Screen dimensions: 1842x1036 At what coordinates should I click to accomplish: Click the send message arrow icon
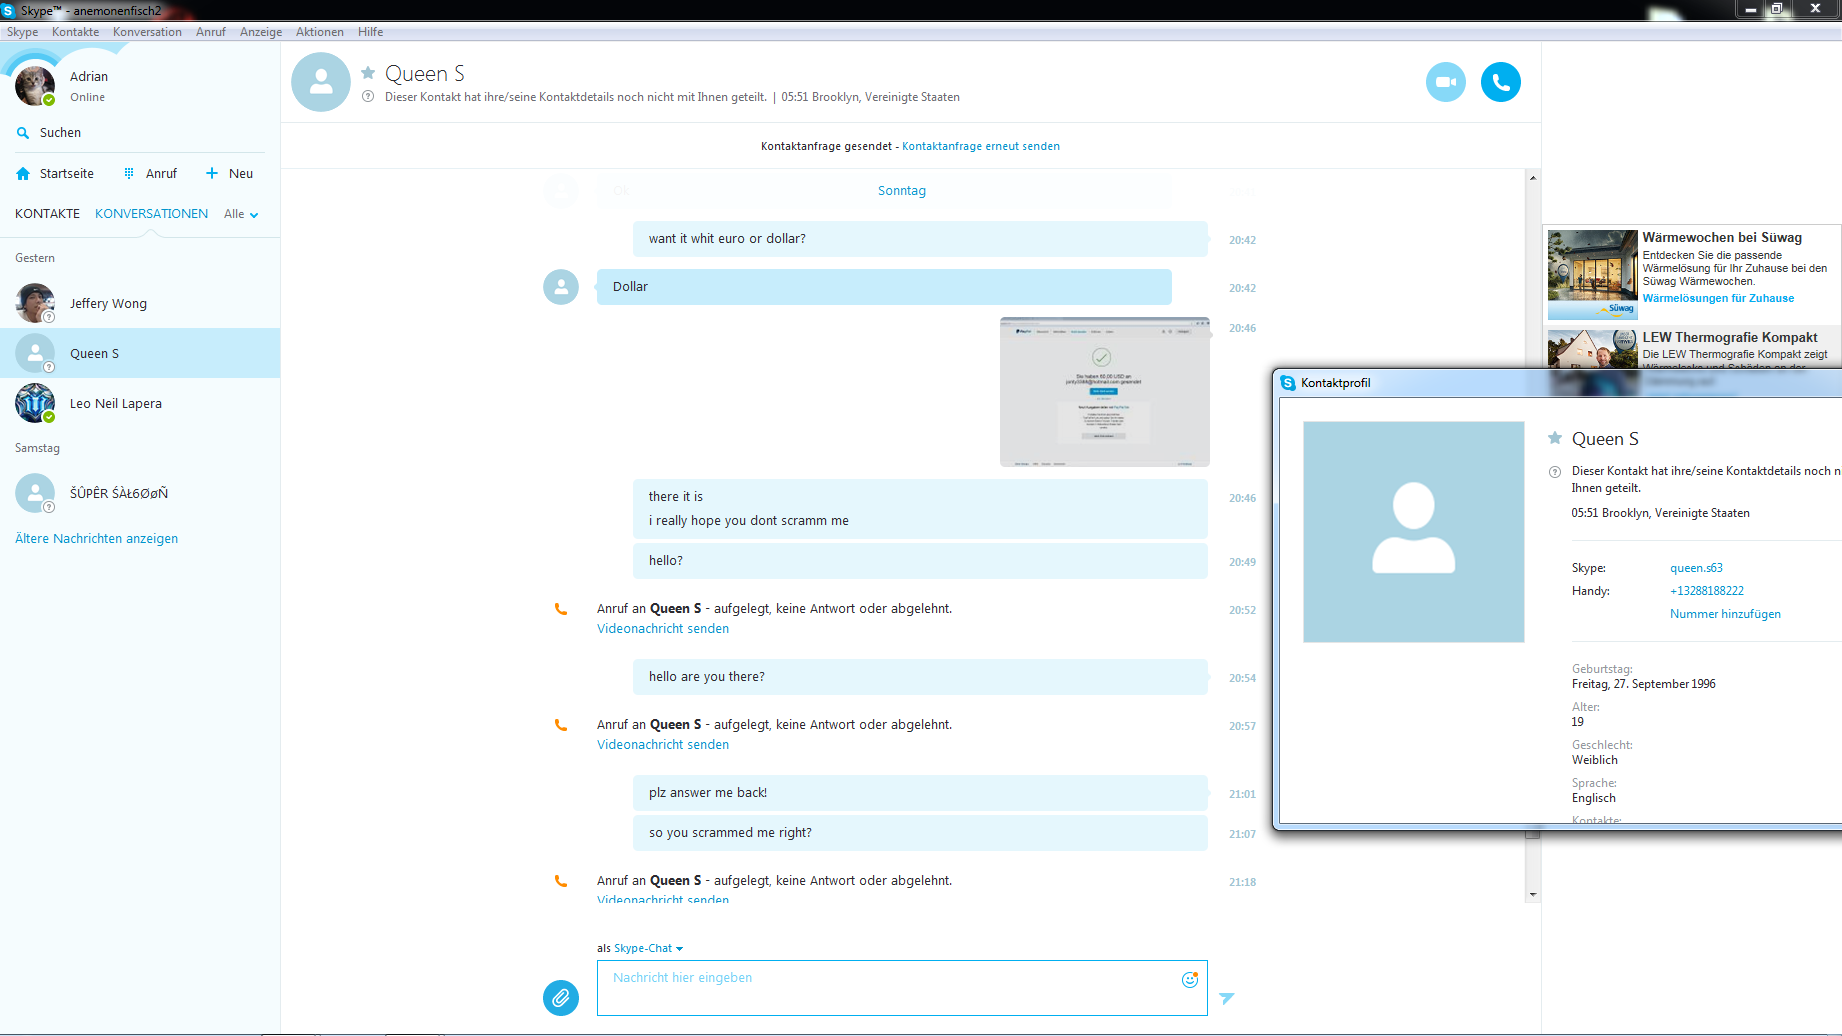point(1227,998)
